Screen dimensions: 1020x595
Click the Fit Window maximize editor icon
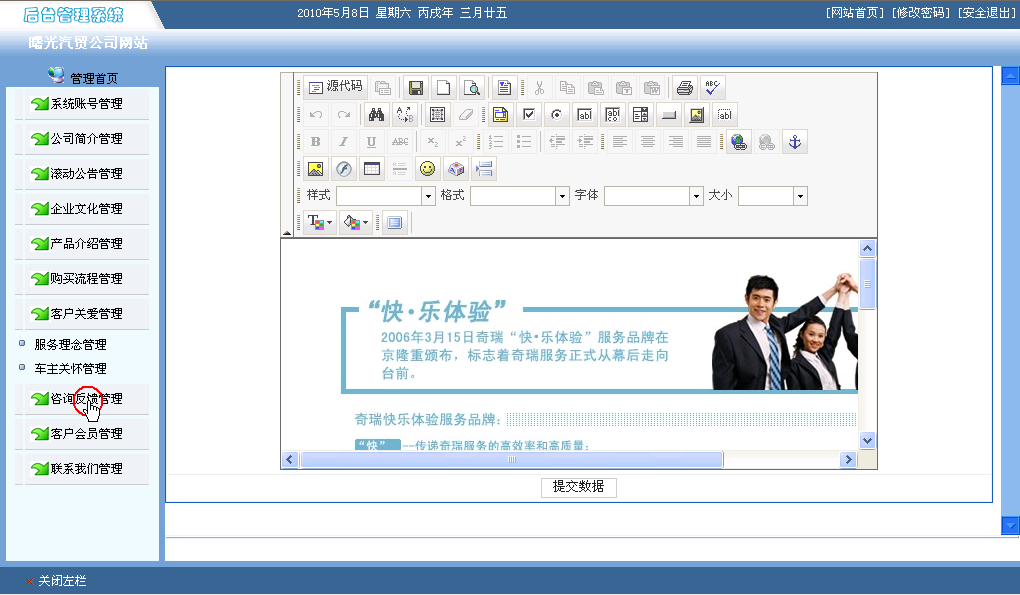[394, 222]
